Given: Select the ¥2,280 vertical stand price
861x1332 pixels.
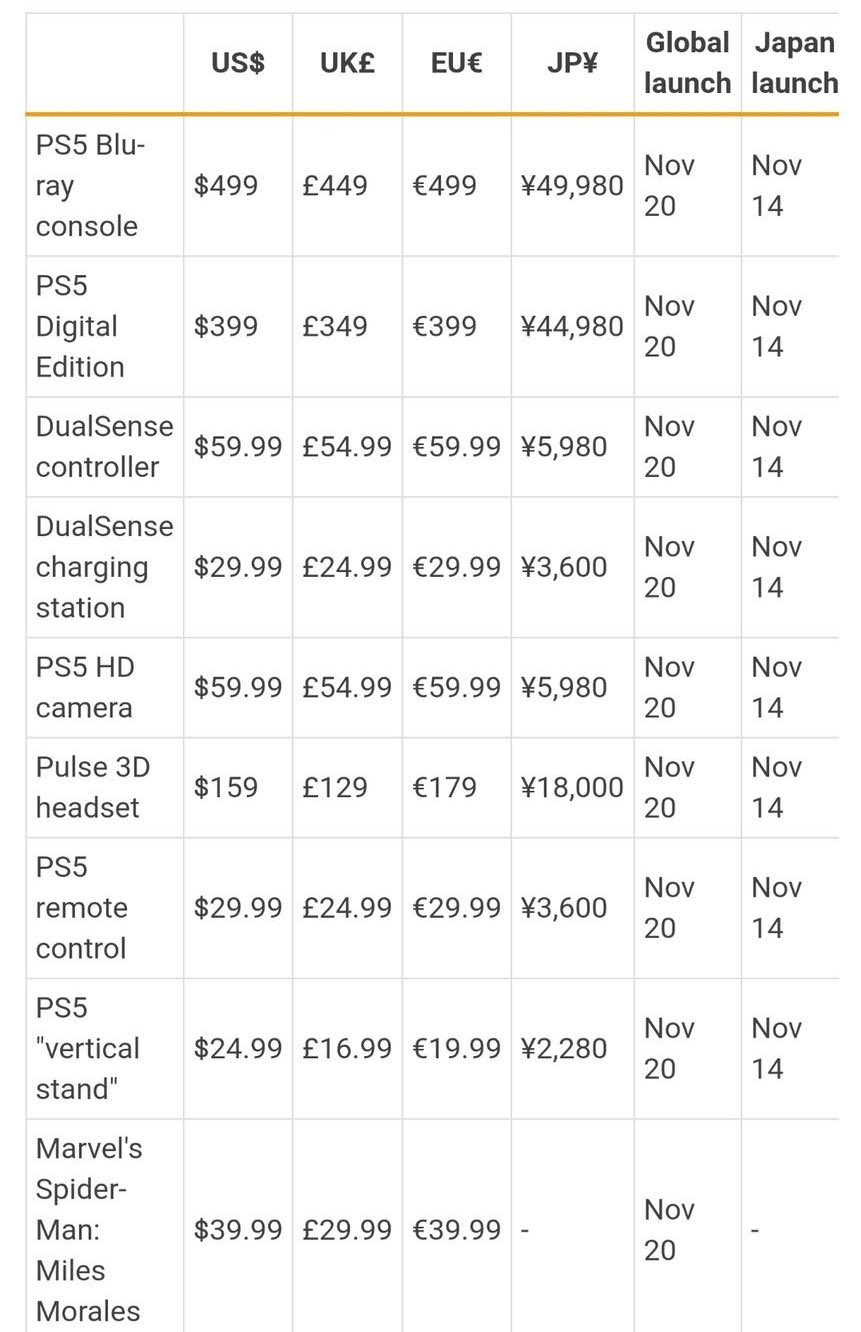Looking at the screenshot, I should point(564,1048).
